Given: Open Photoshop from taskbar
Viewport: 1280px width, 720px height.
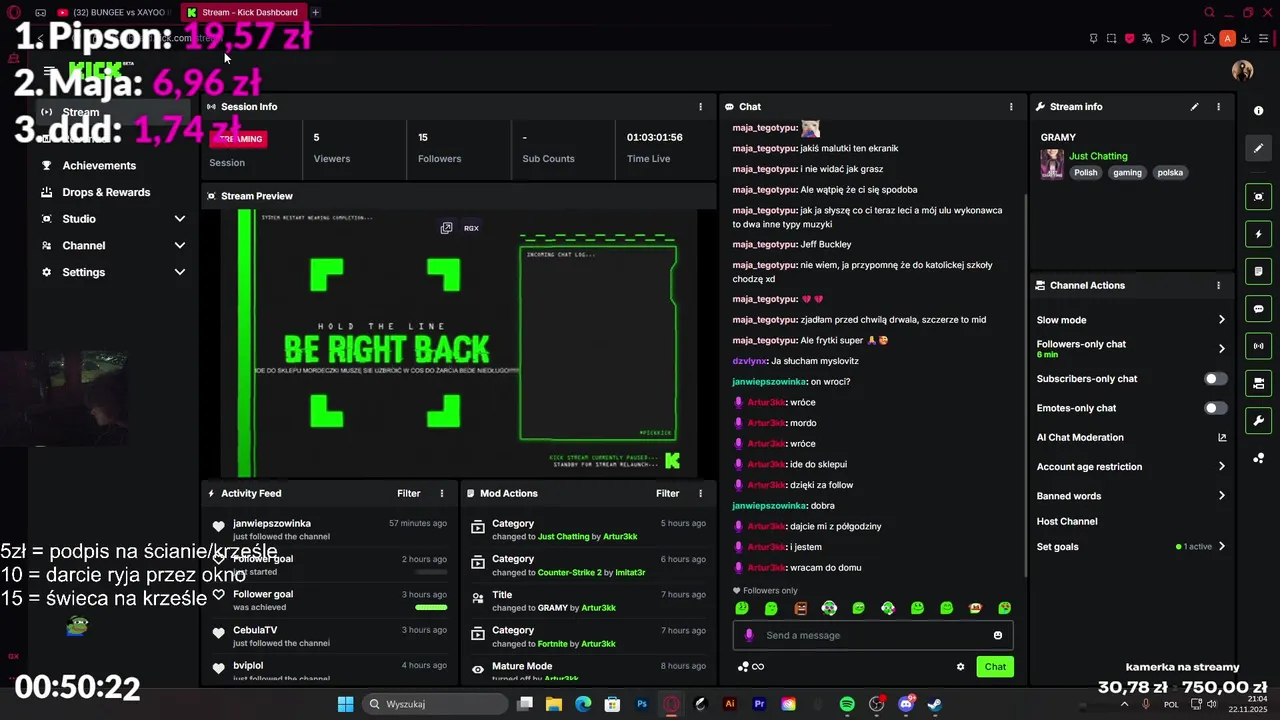Looking at the screenshot, I should (x=642, y=704).
